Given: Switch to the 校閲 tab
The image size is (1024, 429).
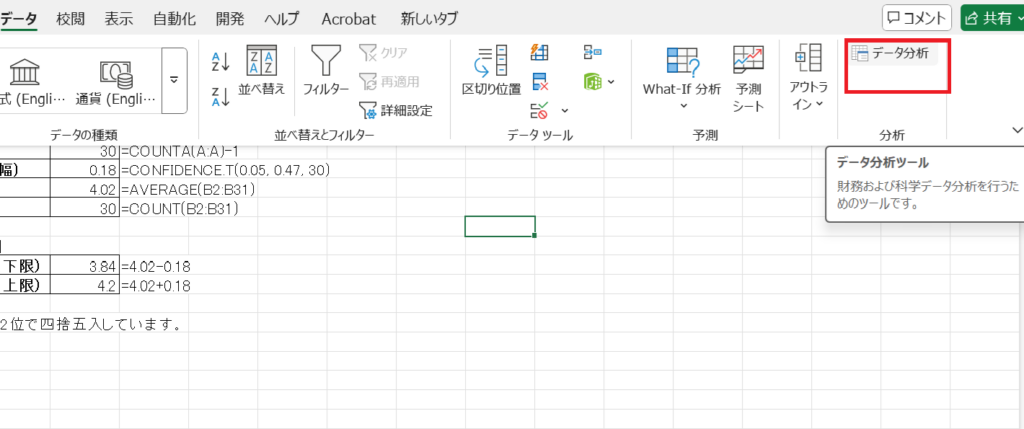Looking at the screenshot, I should click(71, 19).
